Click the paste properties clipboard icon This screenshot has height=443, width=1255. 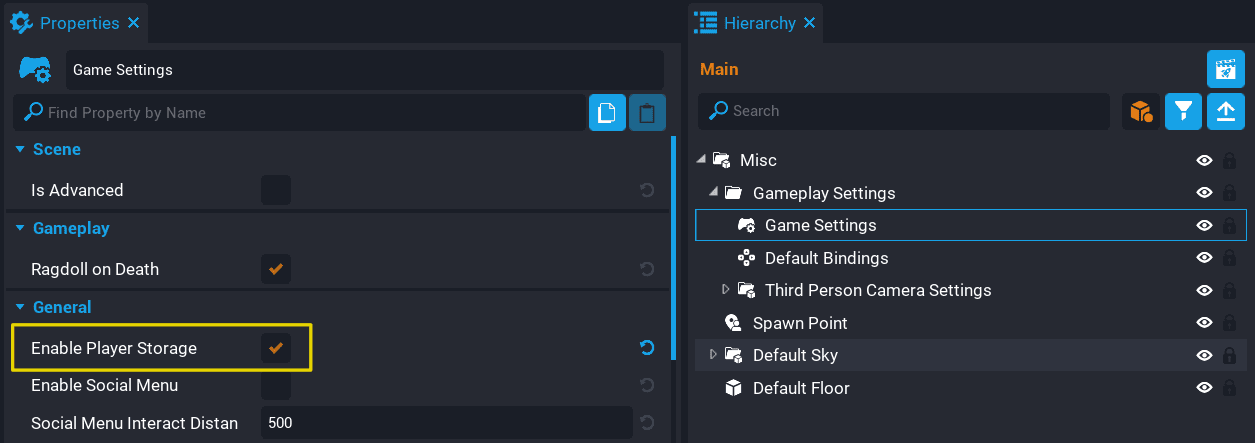point(647,113)
